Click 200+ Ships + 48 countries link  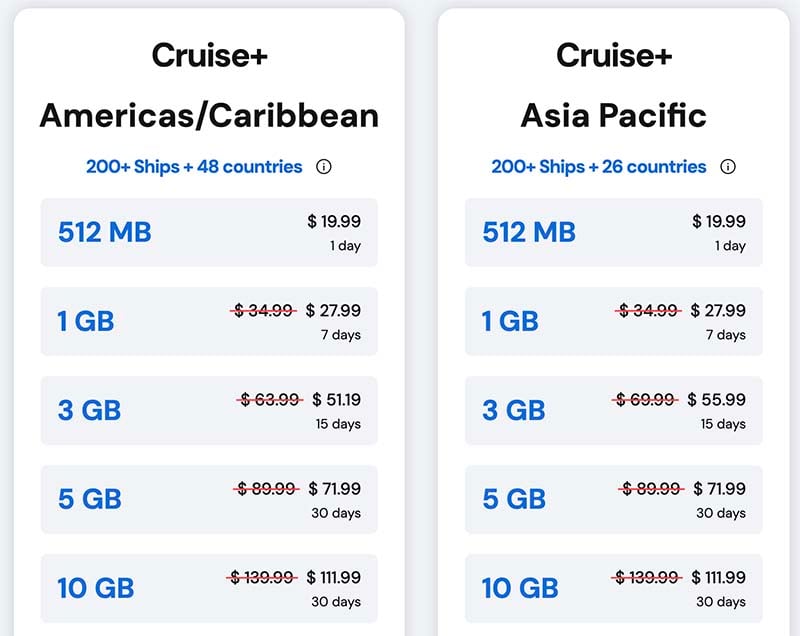tap(194, 167)
